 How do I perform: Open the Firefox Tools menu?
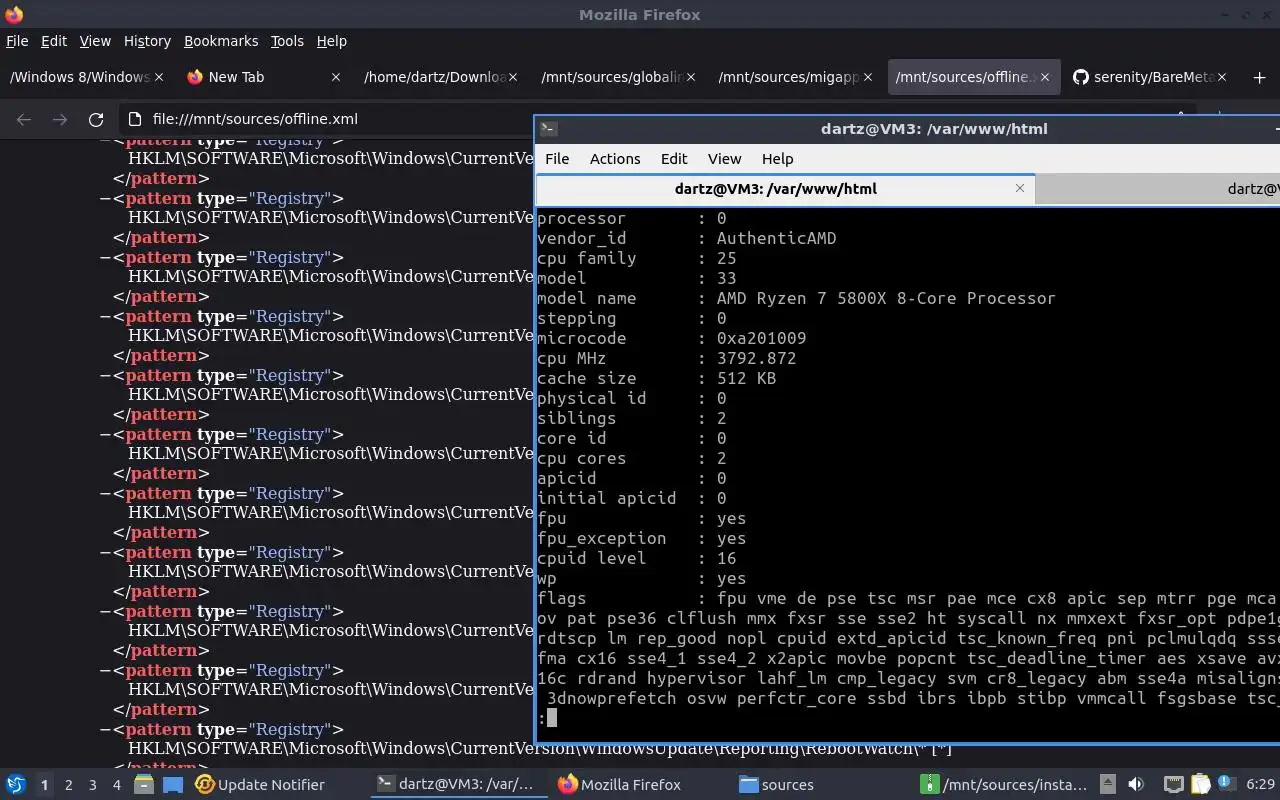coord(287,41)
